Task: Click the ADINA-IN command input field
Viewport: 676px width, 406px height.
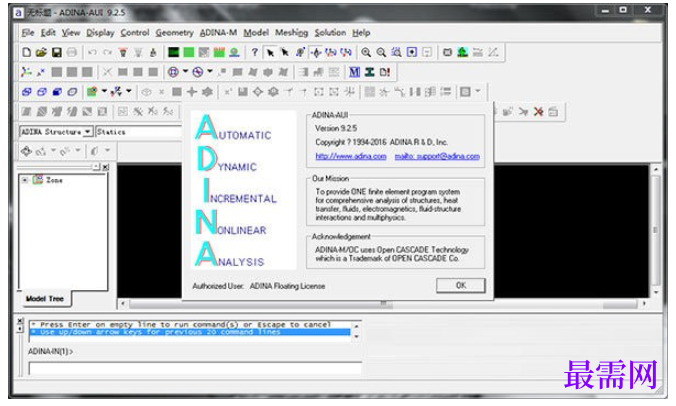Action: click(195, 369)
